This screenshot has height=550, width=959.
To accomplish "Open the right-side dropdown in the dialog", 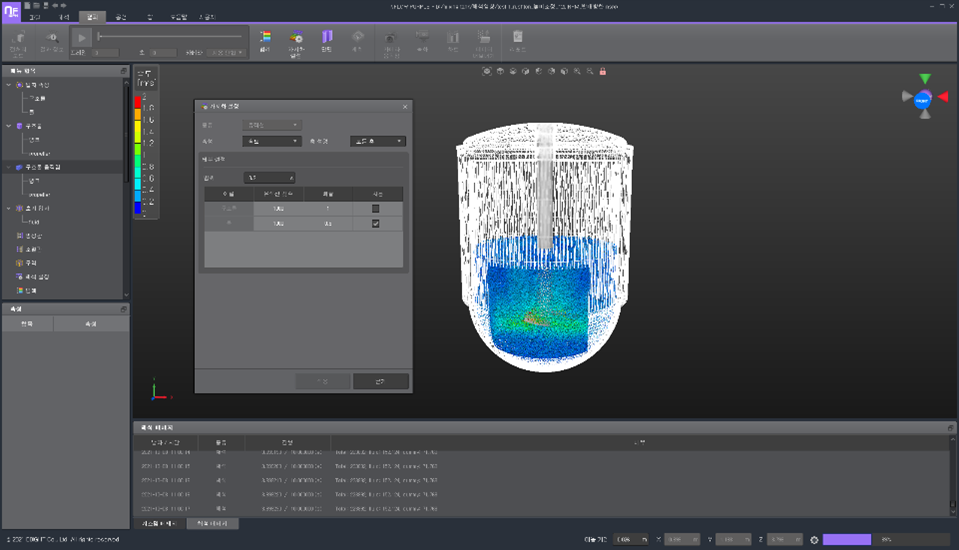I will coord(378,141).
